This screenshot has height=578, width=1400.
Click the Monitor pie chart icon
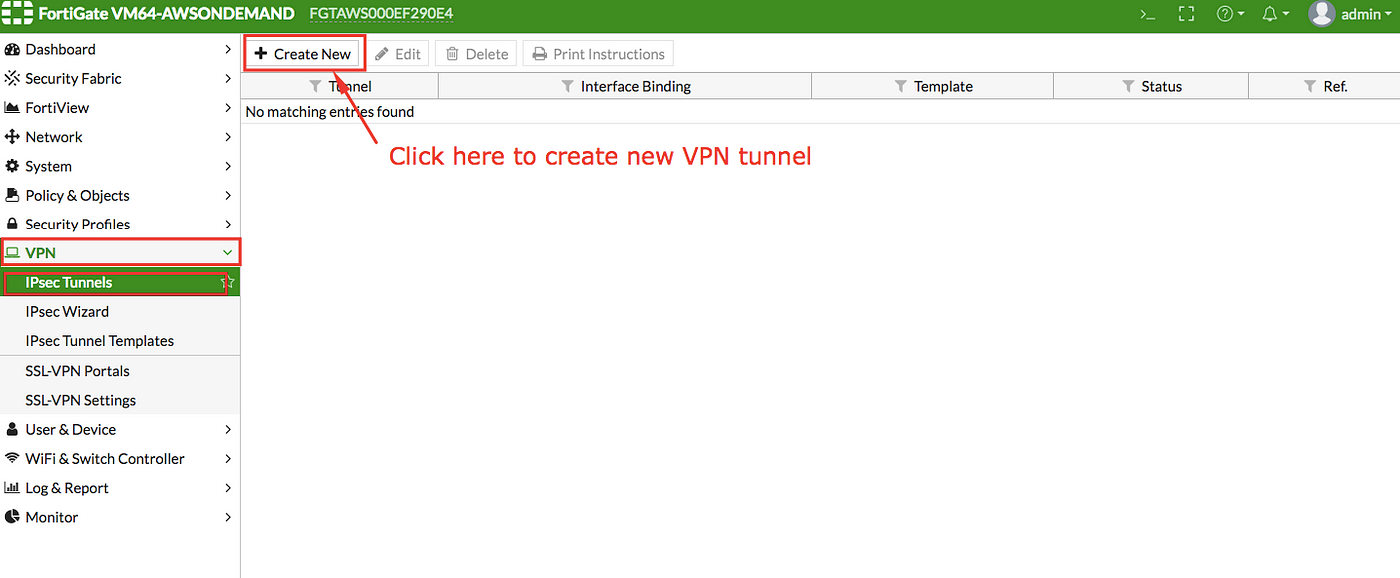click(13, 517)
